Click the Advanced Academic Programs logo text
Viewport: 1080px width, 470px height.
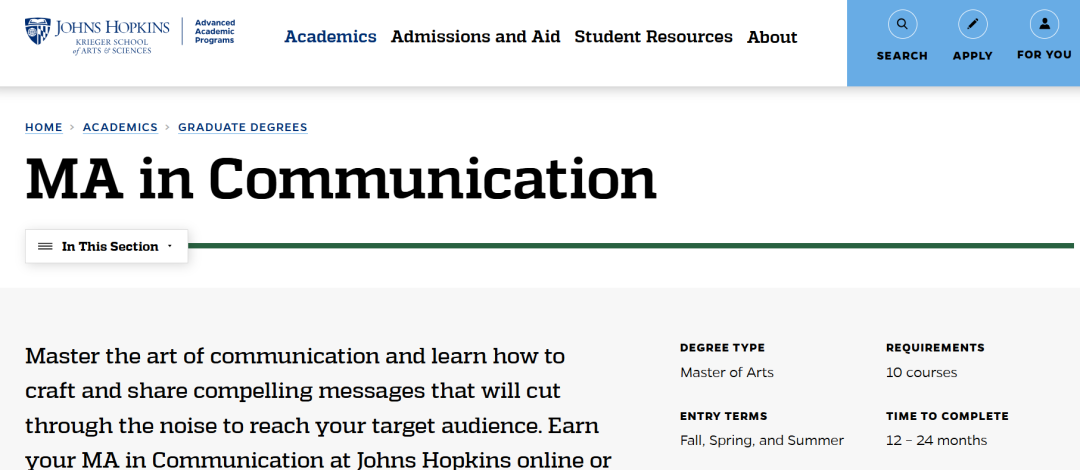click(x=215, y=32)
